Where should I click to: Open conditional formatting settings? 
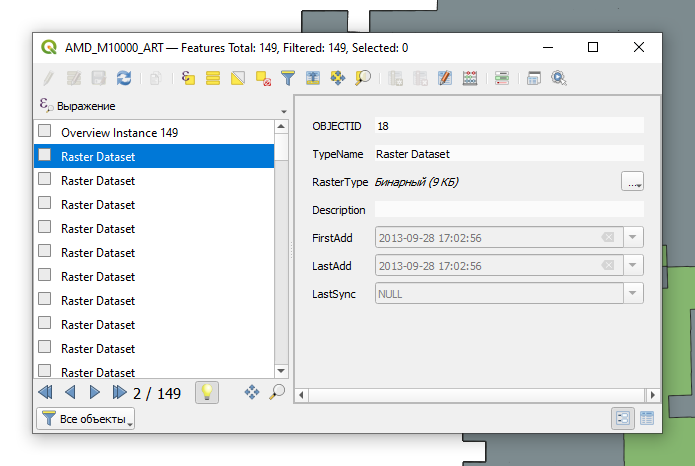[x=502, y=78]
